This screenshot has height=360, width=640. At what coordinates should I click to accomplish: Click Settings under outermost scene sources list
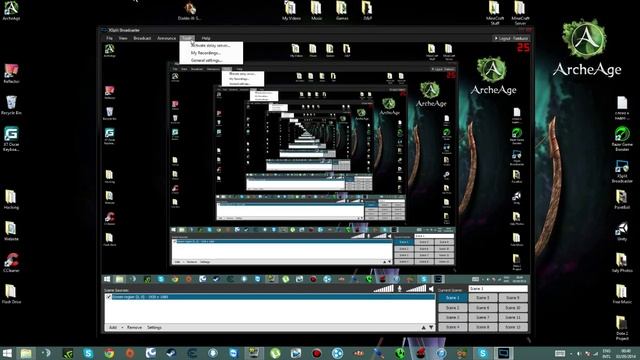pos(154,327)
